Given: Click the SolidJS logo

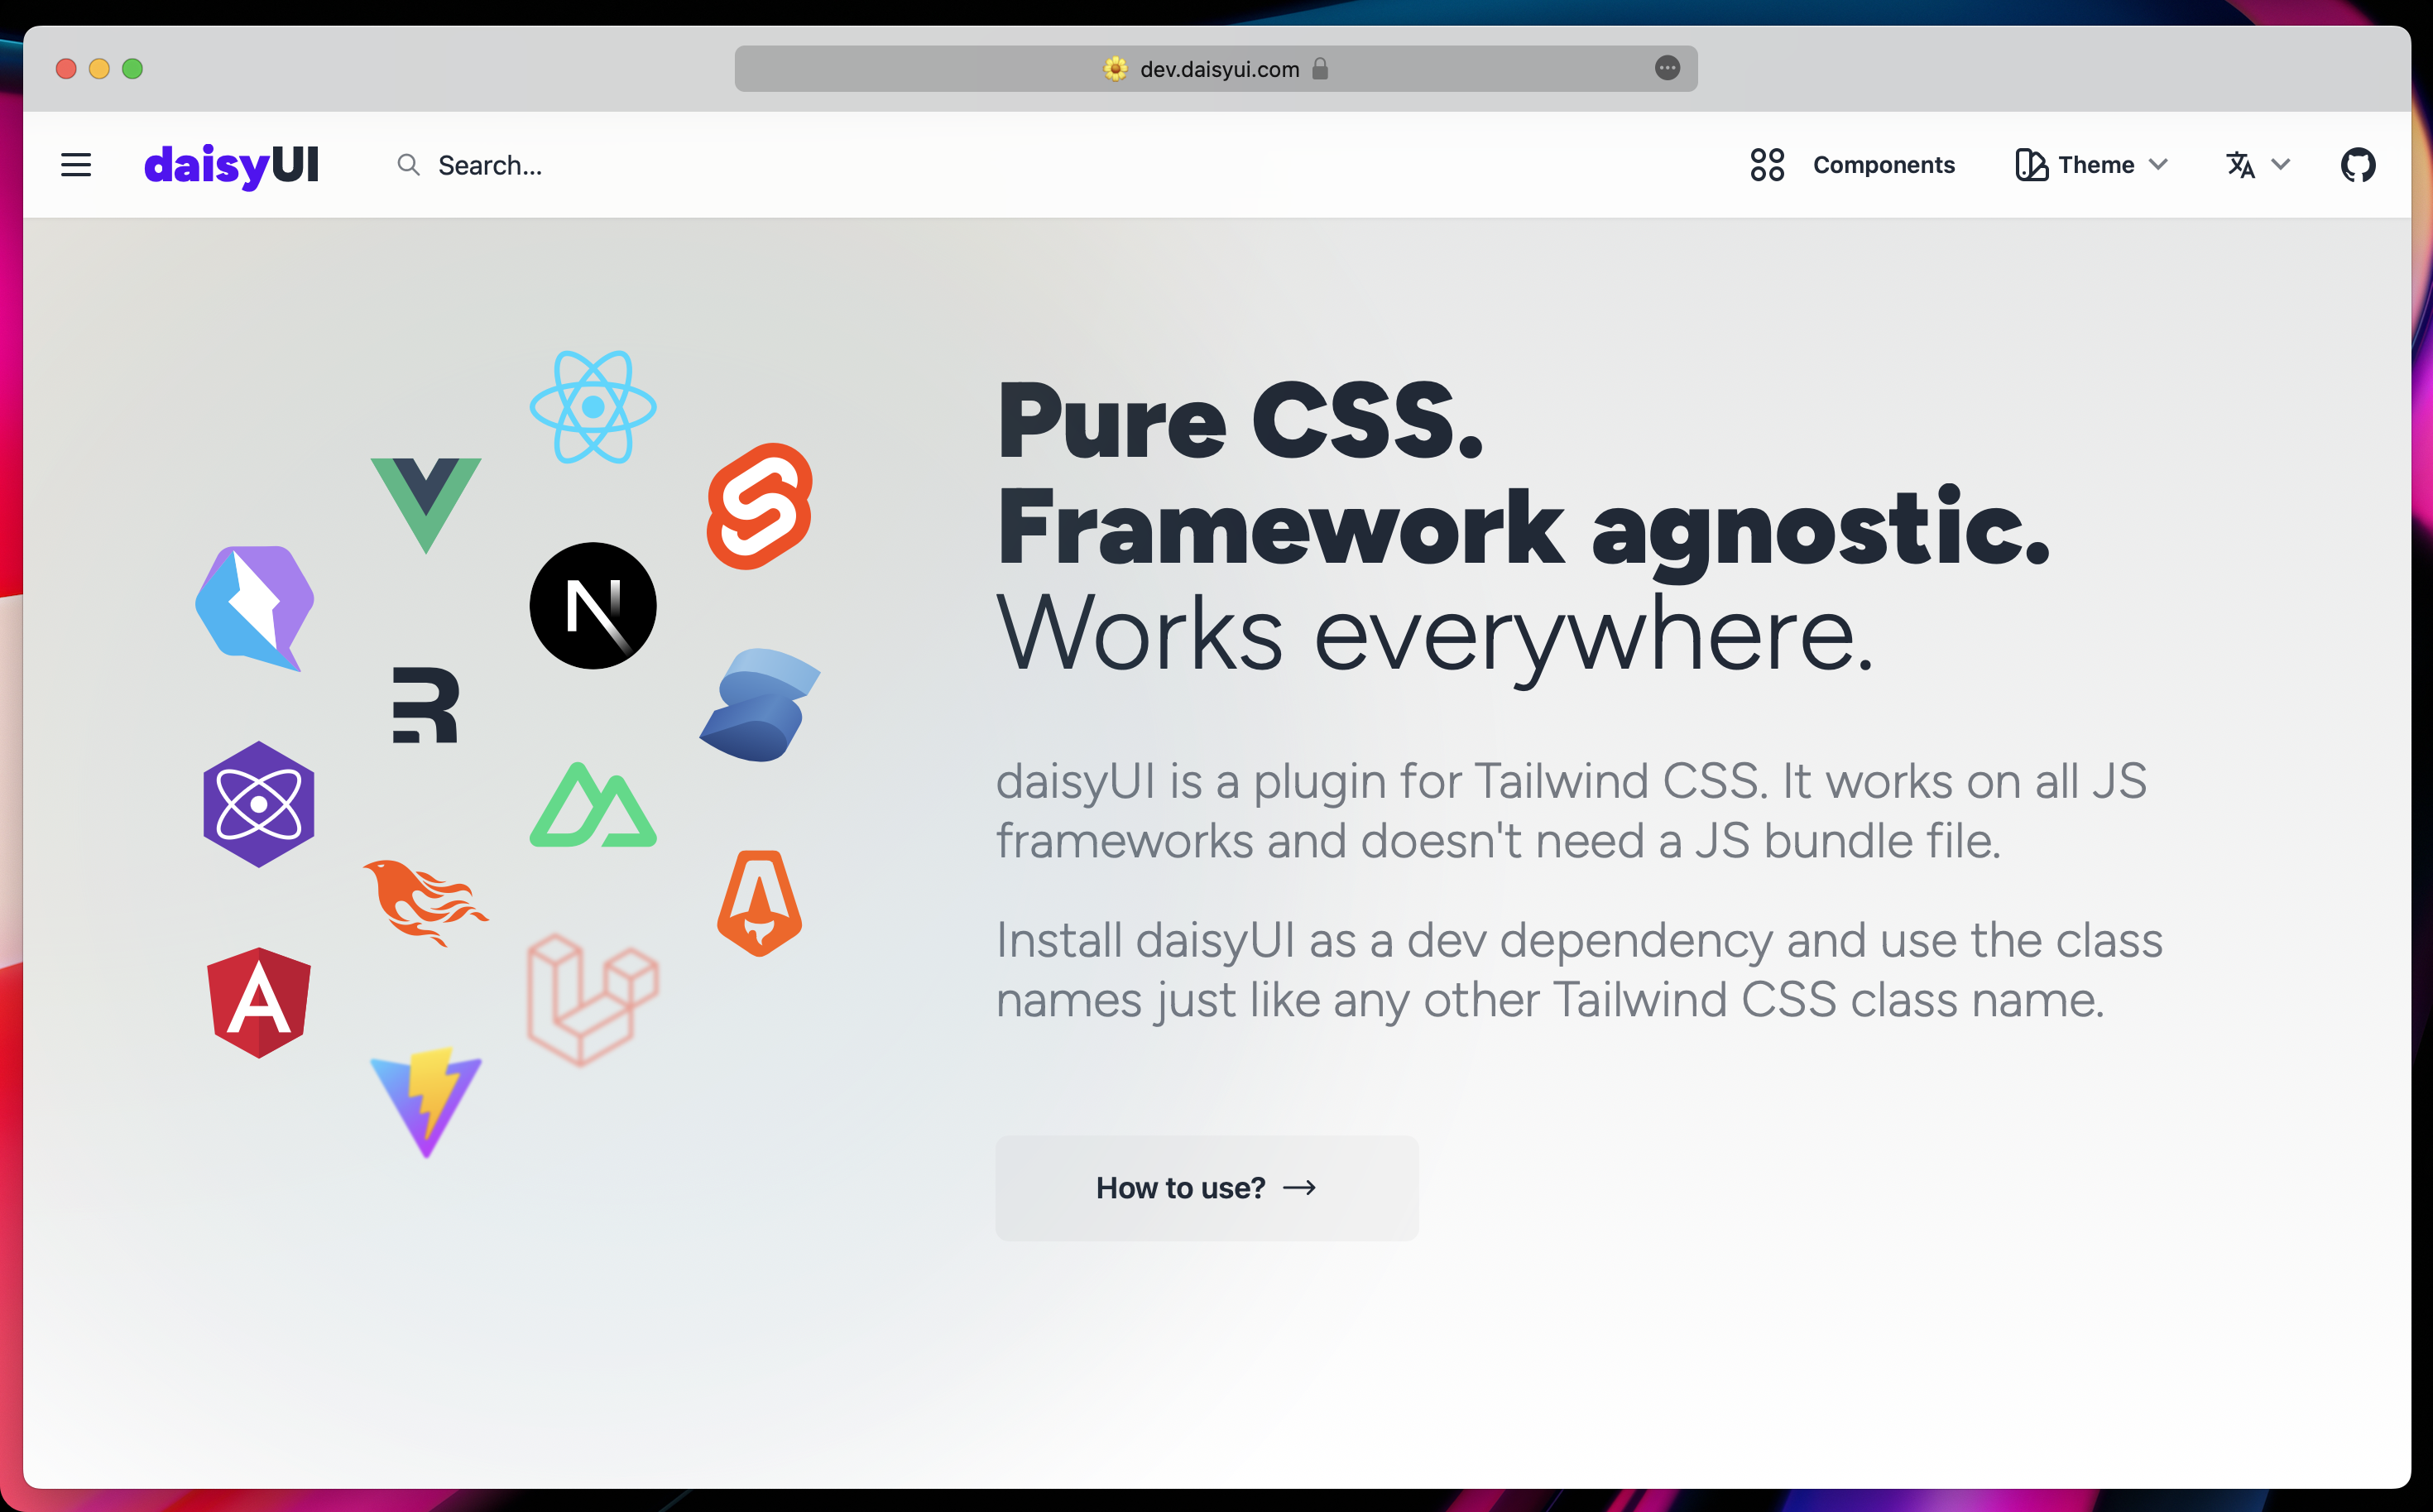Looking at the screenshot, I should (760, 705).
